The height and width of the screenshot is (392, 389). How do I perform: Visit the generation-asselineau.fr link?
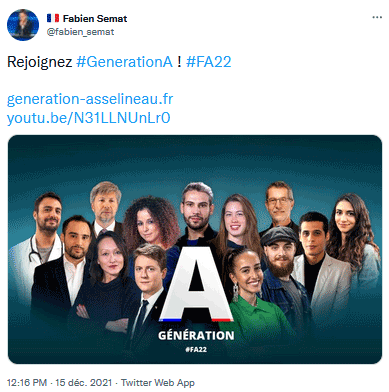90,99
